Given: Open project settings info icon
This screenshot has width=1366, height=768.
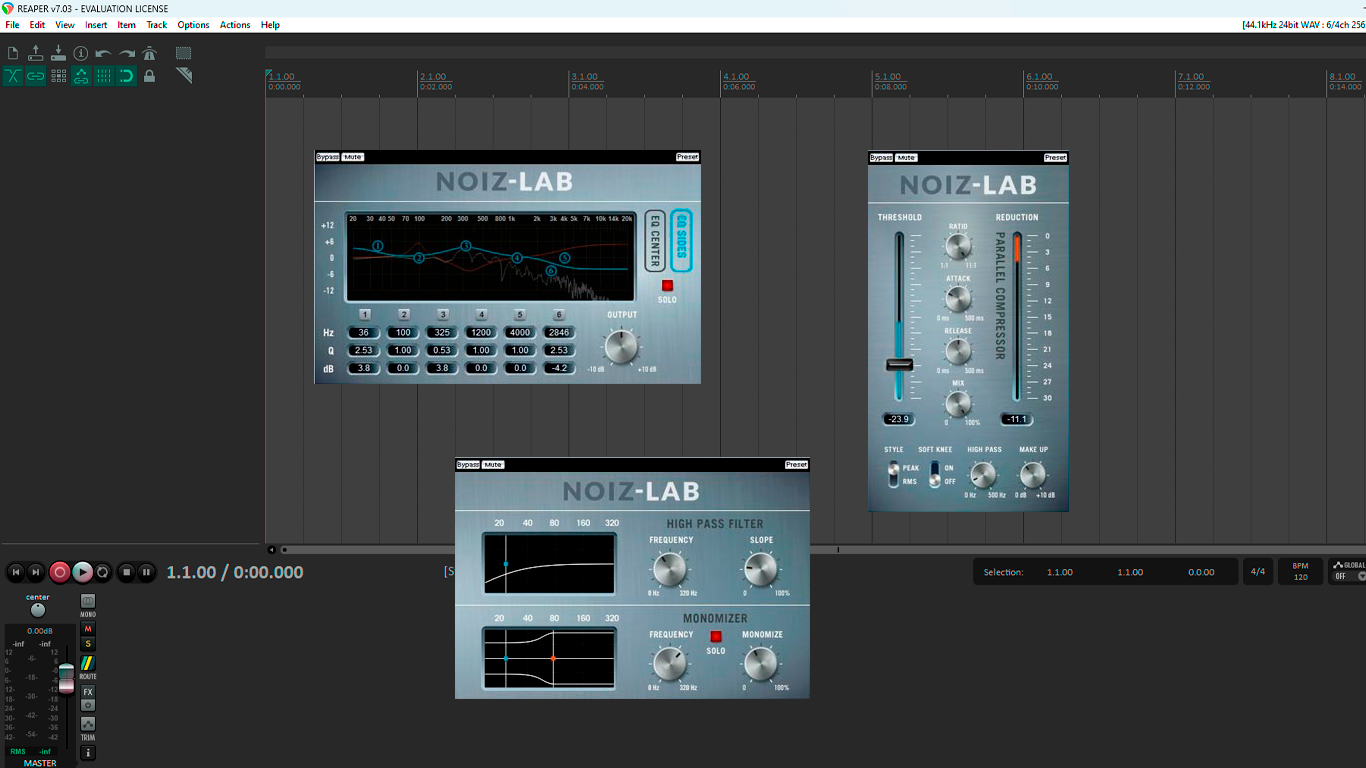Looking at the screenshot, I should 81,53.
